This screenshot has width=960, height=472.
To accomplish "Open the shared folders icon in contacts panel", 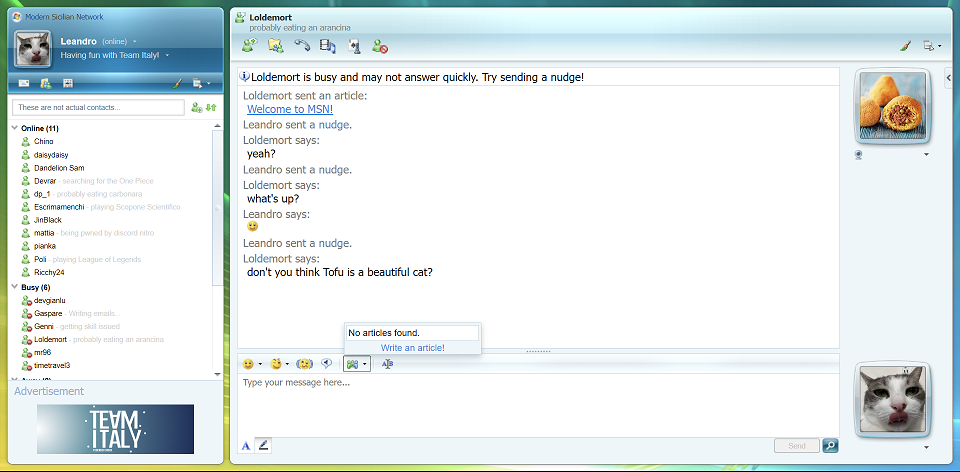I will pyautogui.click(x=45, y=83).
